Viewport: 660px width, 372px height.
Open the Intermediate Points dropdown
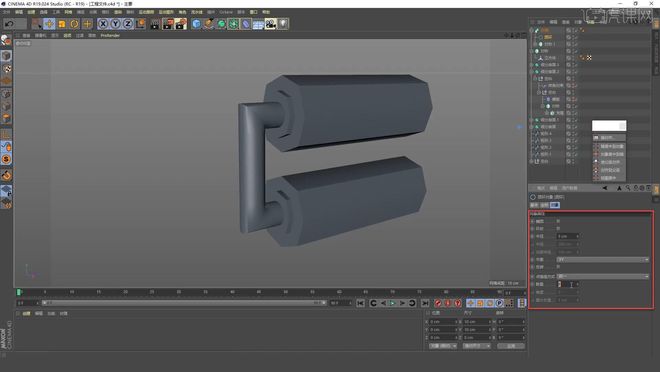point(603,276)
